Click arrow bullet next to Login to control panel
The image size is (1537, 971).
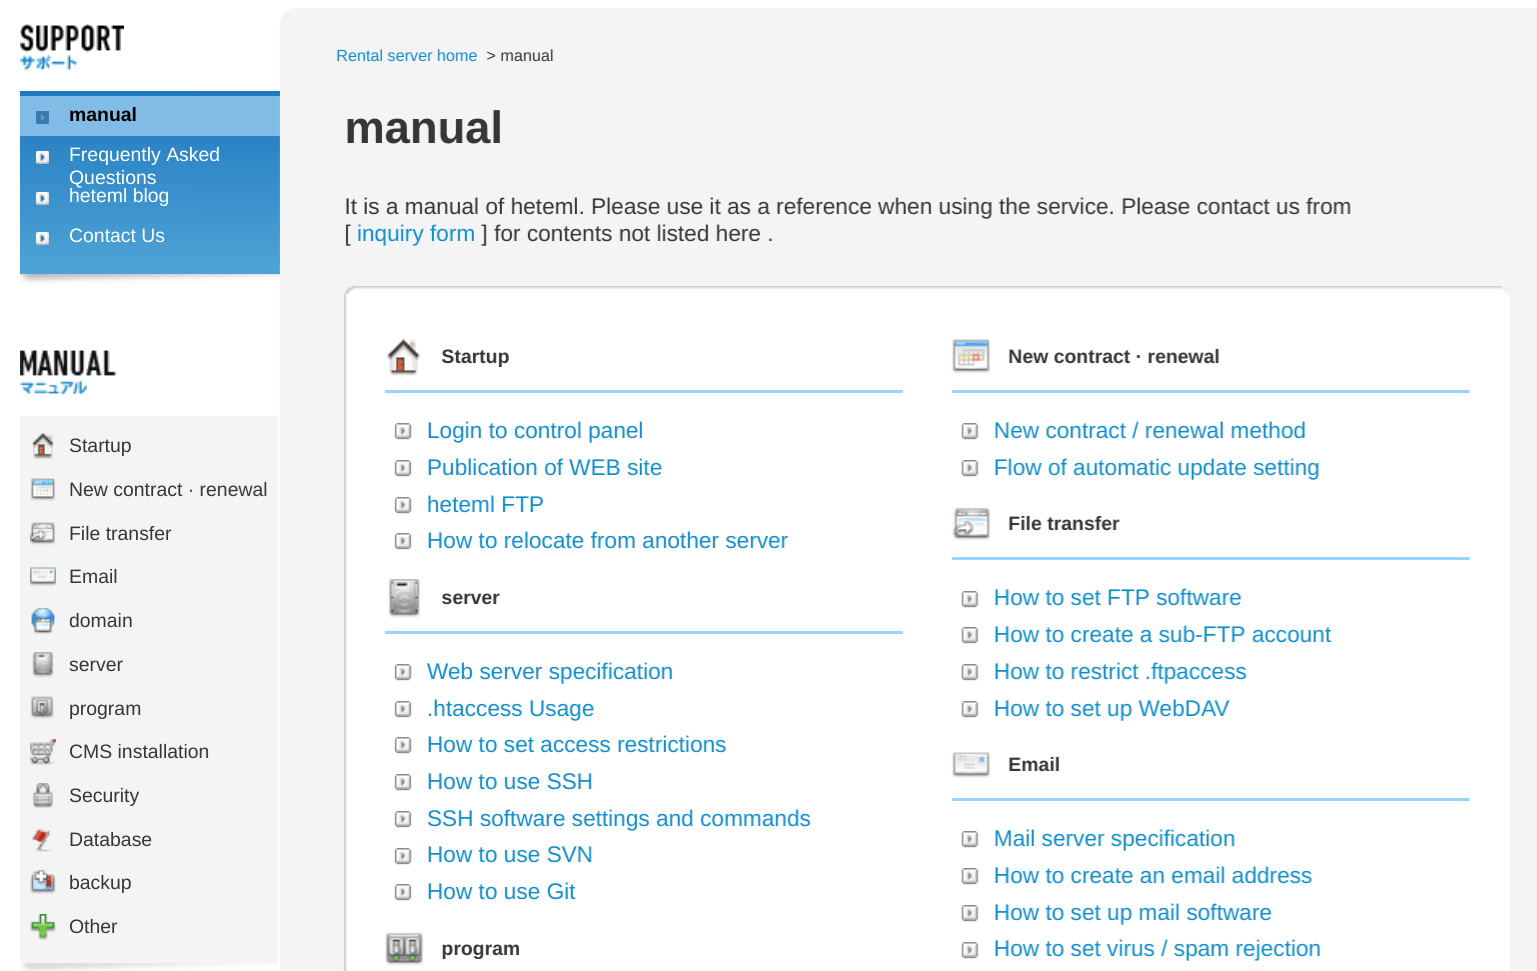pyautogui.click(x=403, y=431)
